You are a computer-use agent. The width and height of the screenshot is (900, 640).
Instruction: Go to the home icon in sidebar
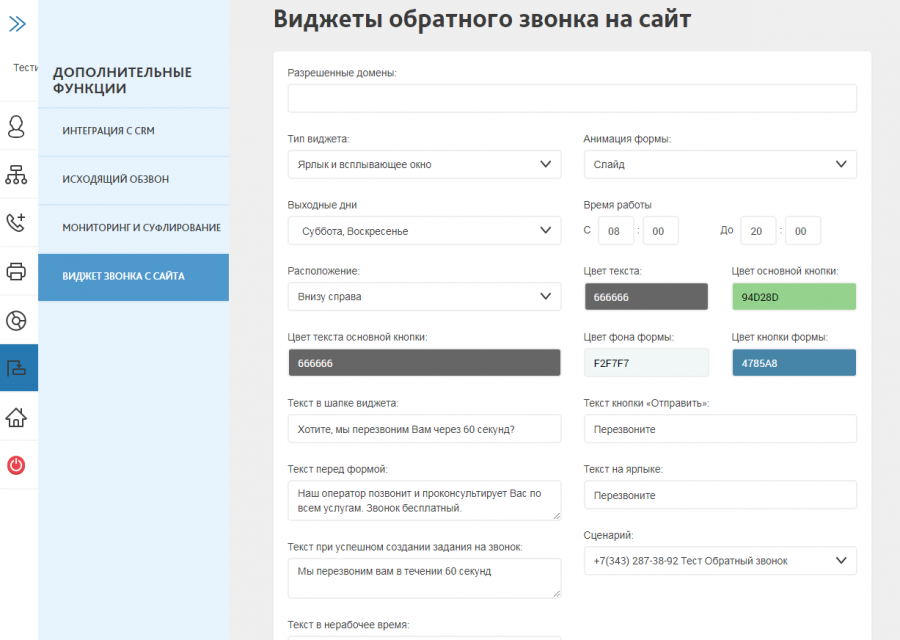click(17, 417)
